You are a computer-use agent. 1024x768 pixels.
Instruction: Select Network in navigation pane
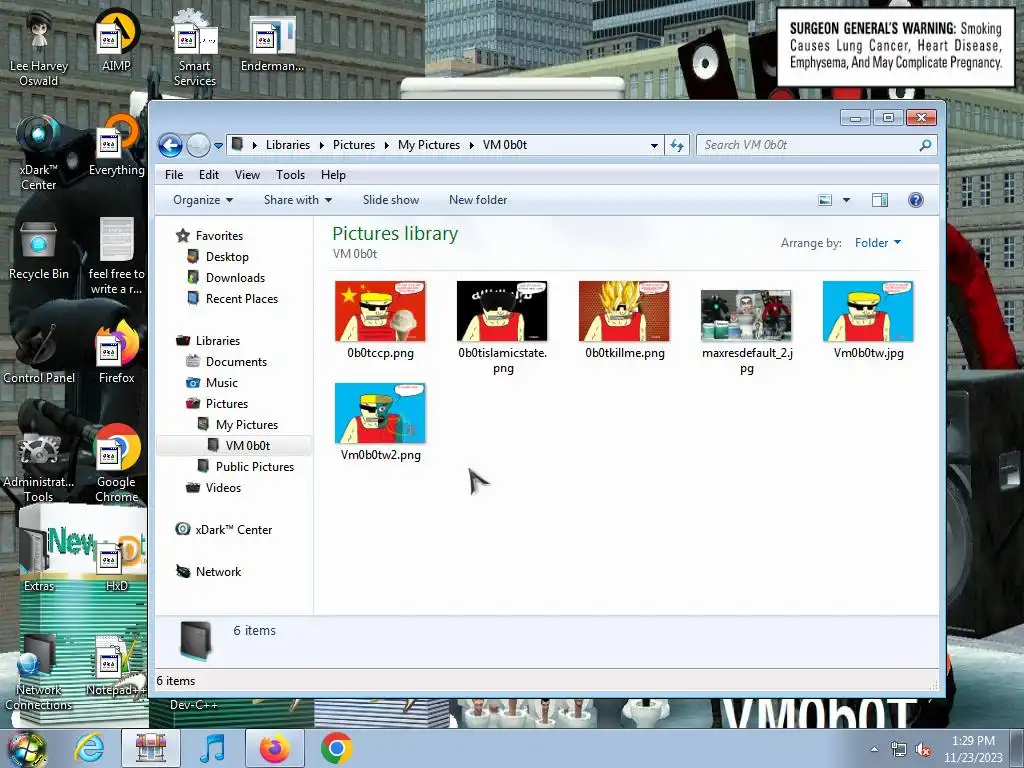point(218,572)
